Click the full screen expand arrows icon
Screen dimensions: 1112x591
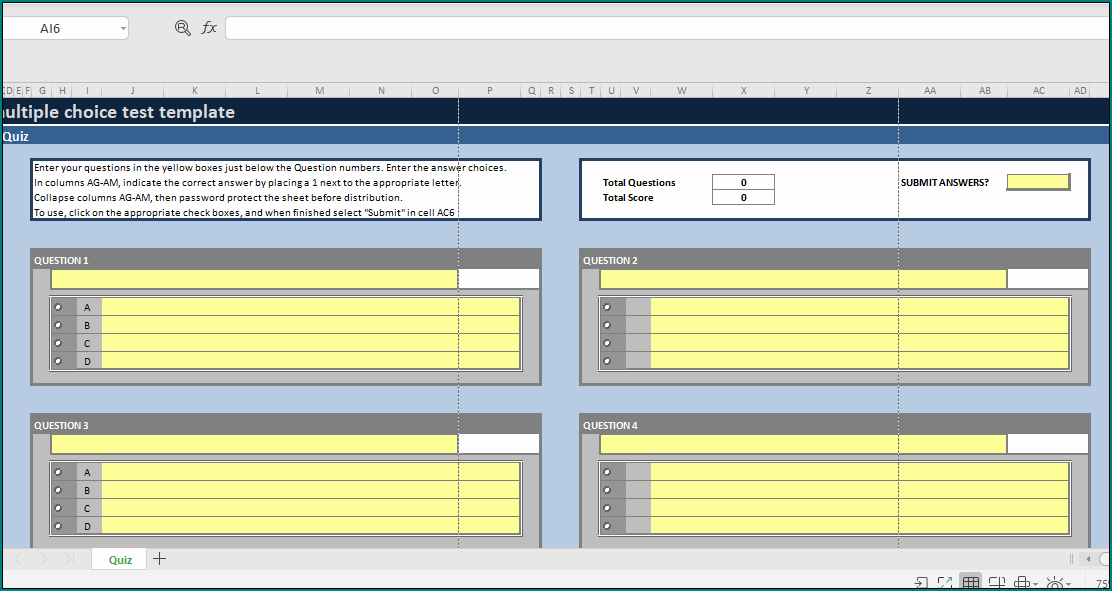pos(944,583)
